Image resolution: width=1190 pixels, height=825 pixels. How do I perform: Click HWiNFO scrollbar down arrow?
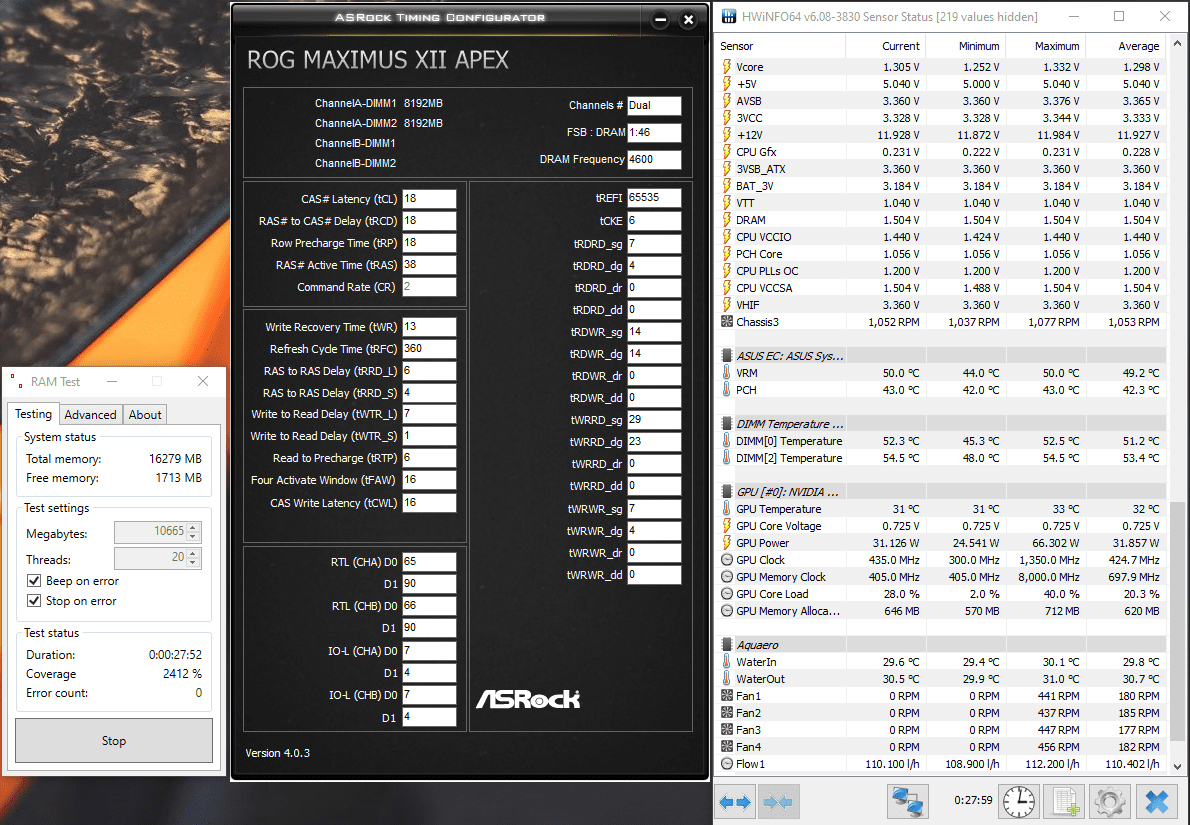(x=1177, y=766)
